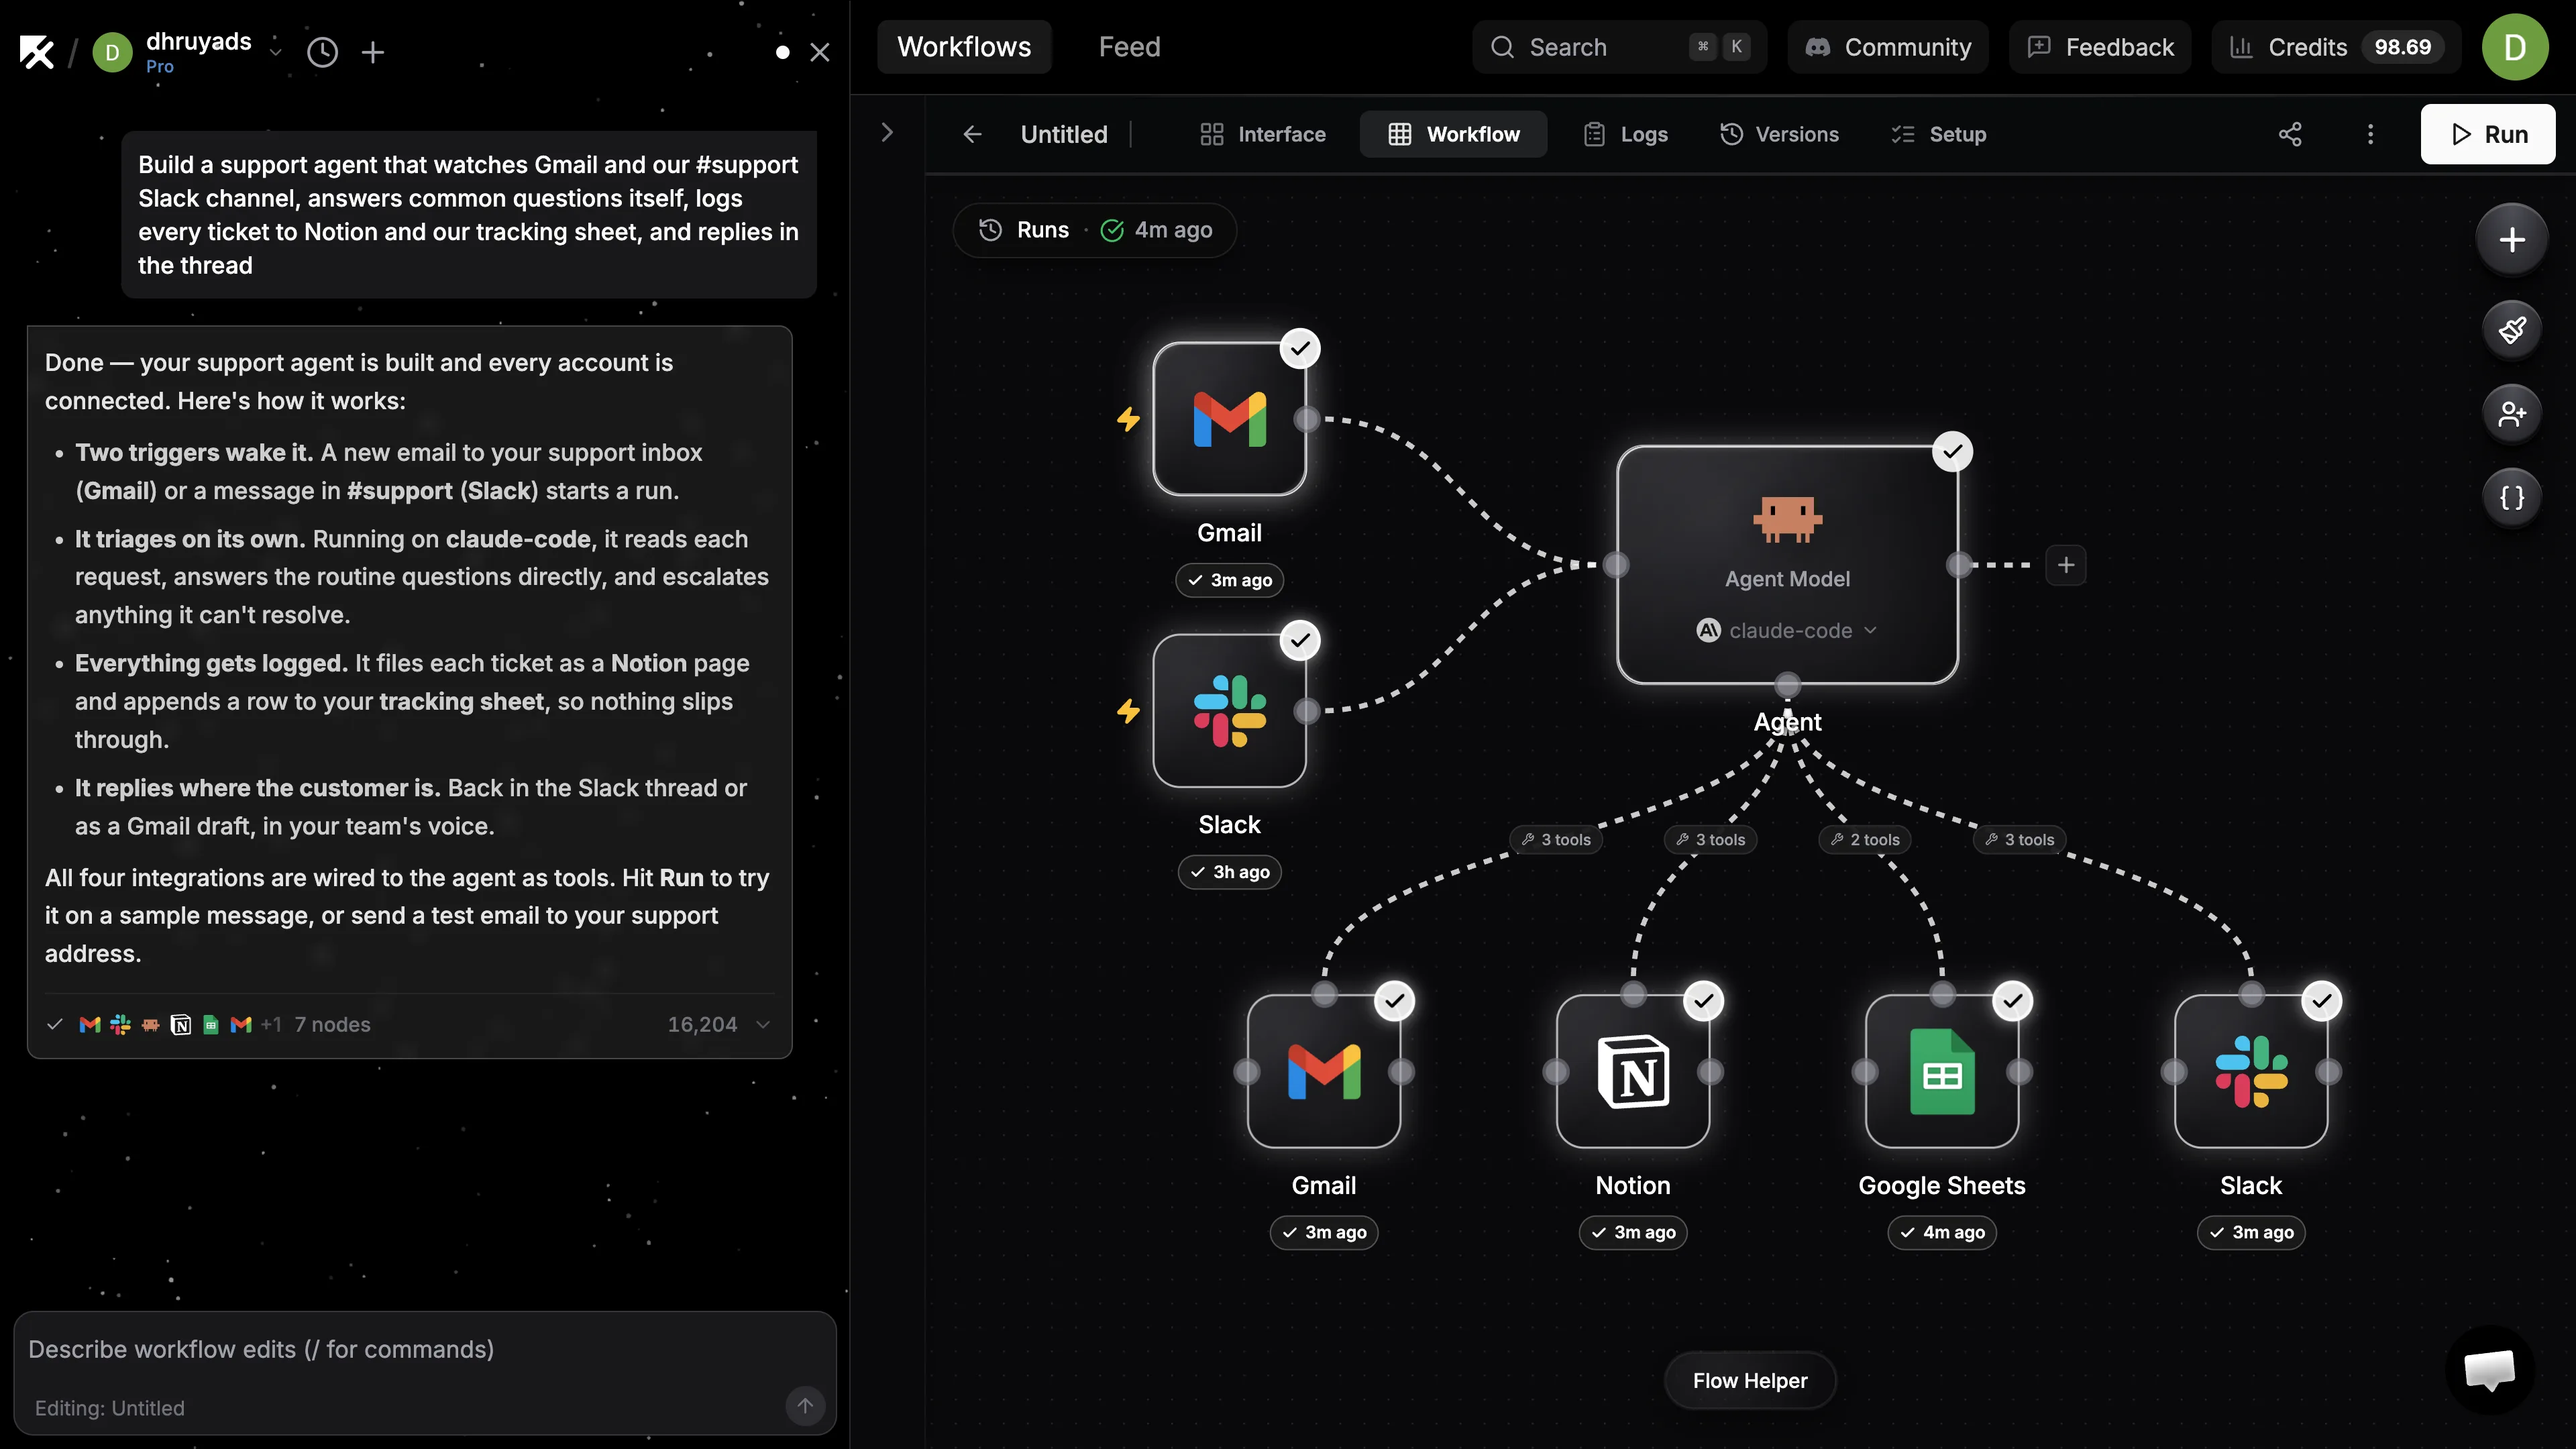Click checkmark on Gmail trigger node
Viewport: 2576px width, 1449px height.
(1300, 348)
